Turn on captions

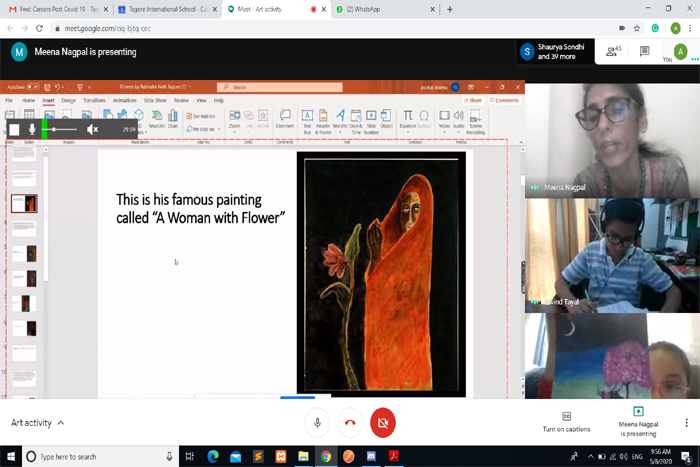click(x=566, y=422)
